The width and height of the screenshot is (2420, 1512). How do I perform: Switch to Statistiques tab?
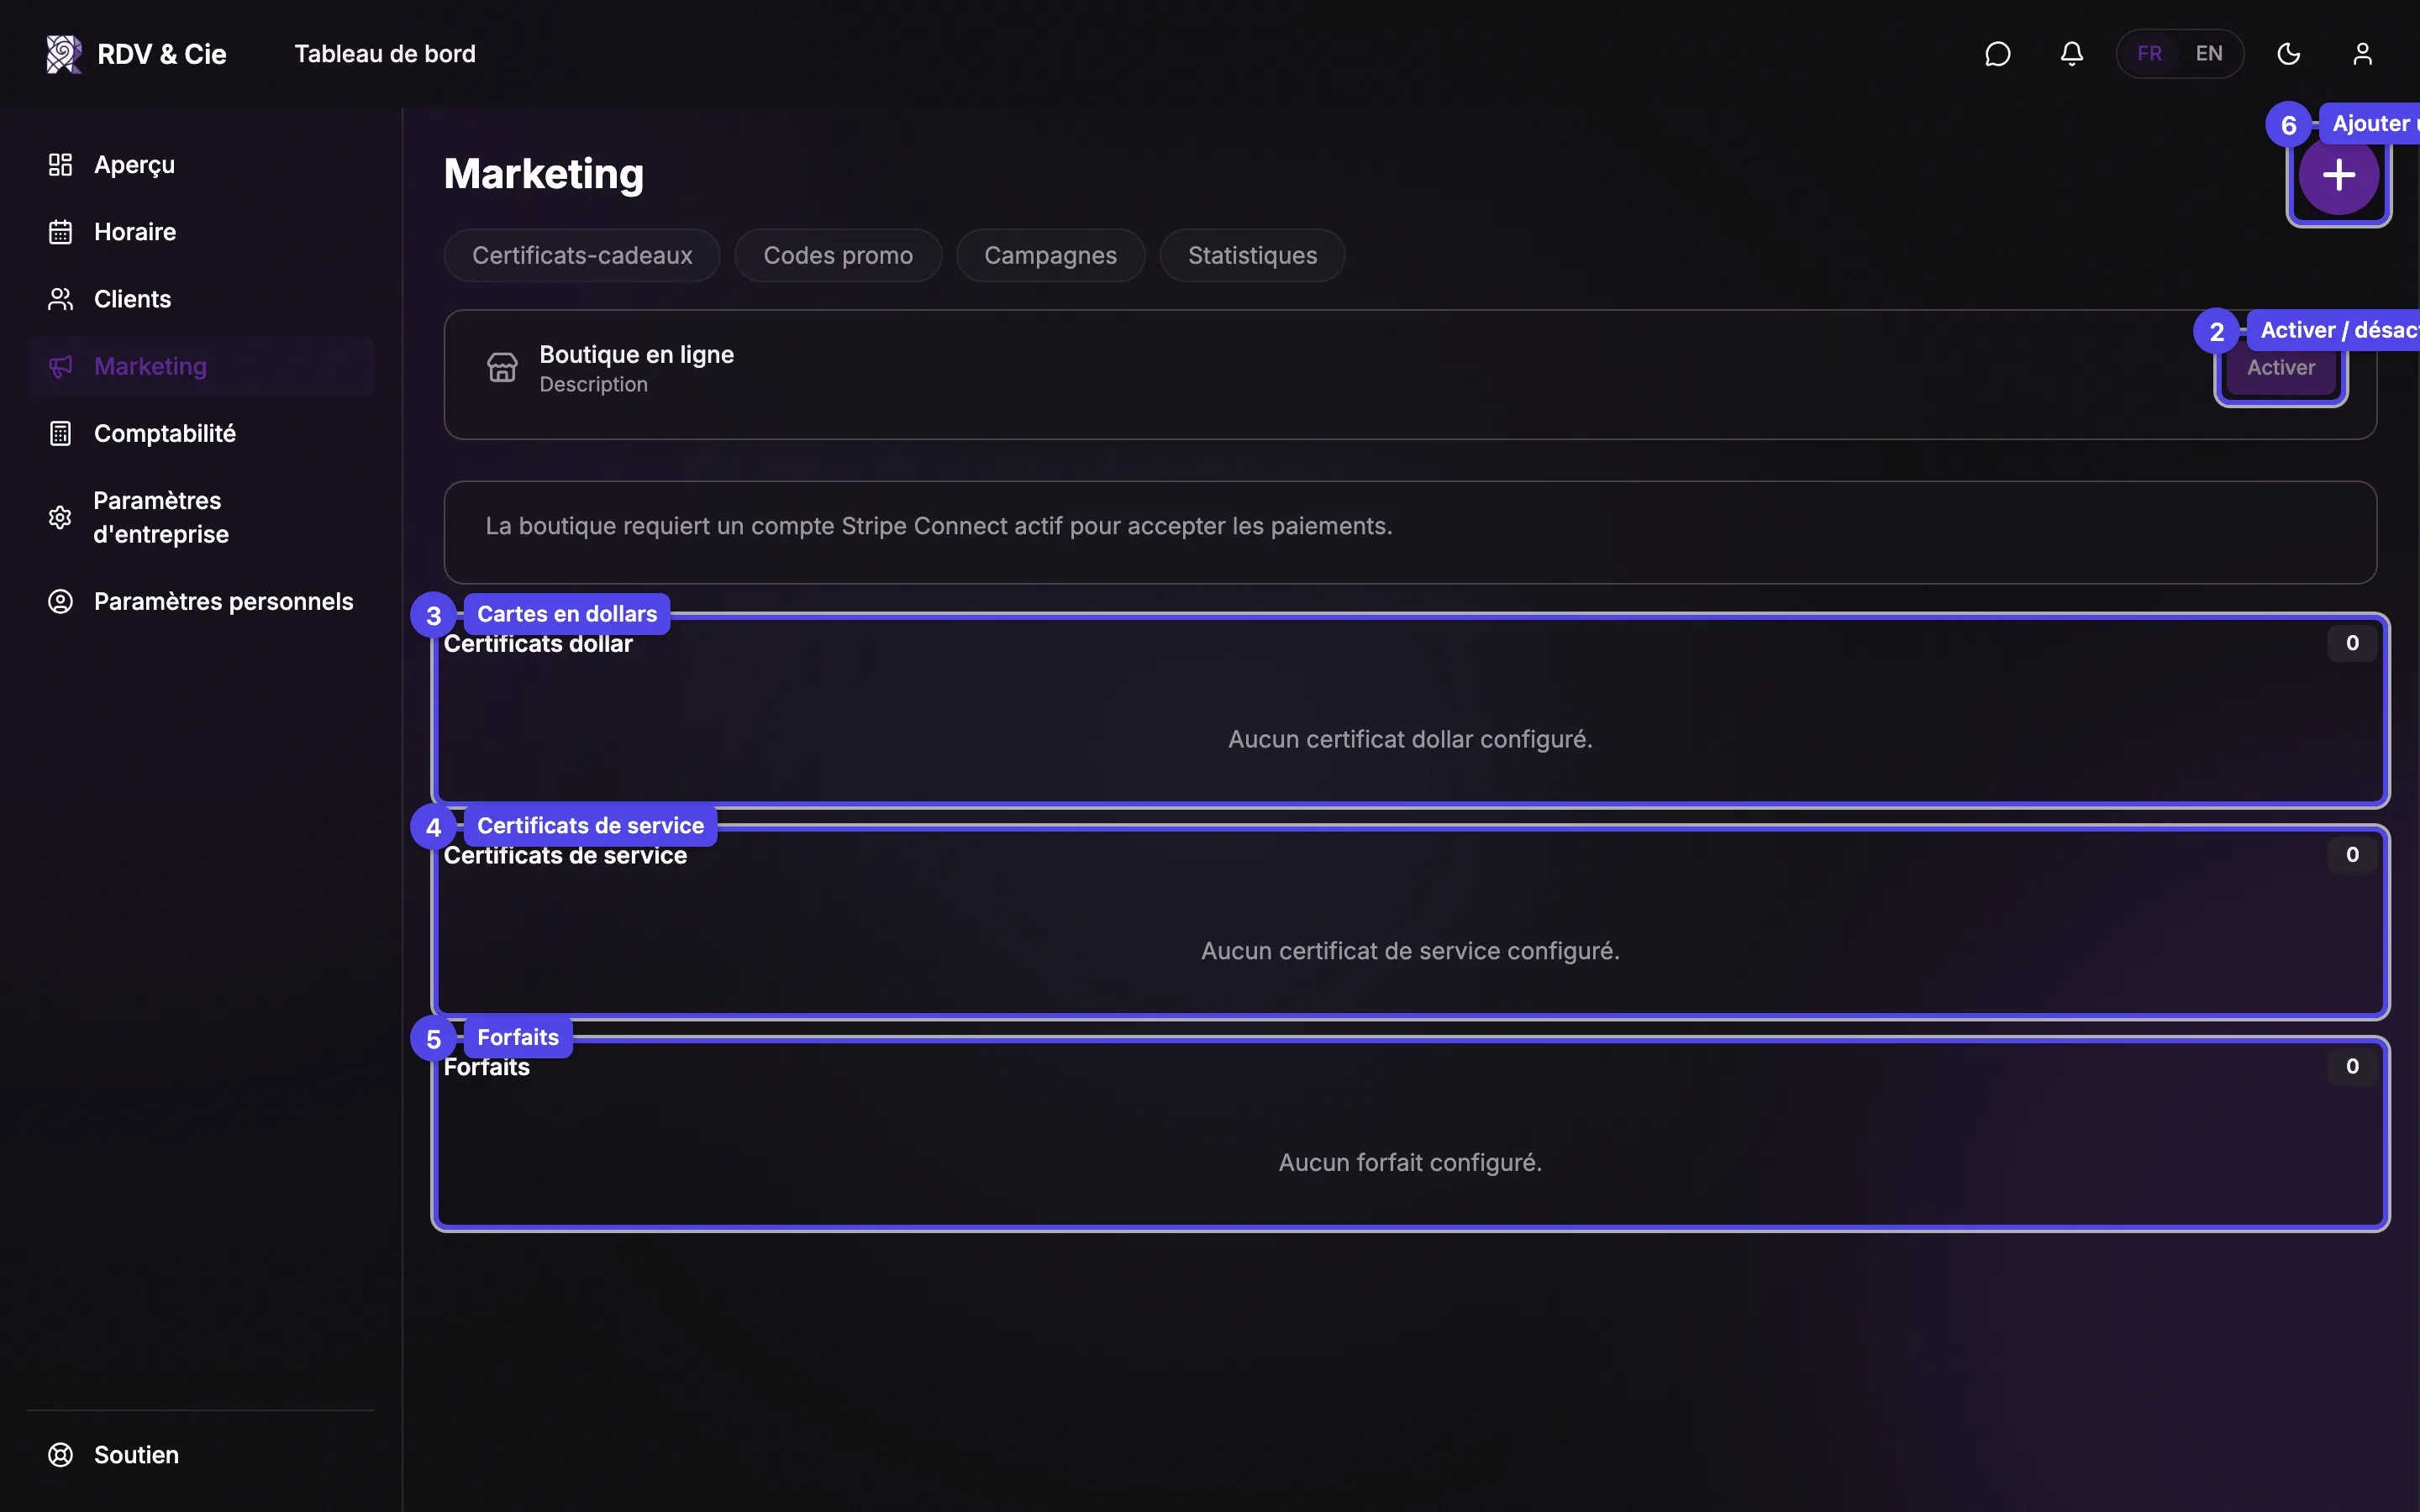1252,255
